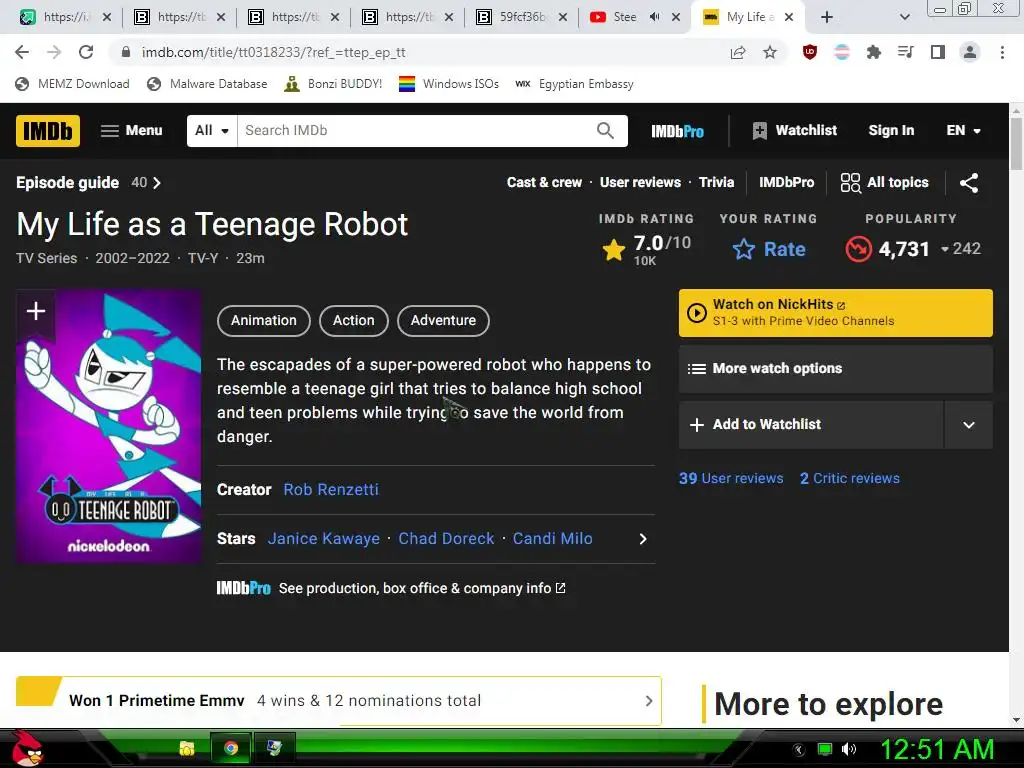1024x768 pixels.
Task: Click the magnifying glass search icon
Action: tap(605, 131)
